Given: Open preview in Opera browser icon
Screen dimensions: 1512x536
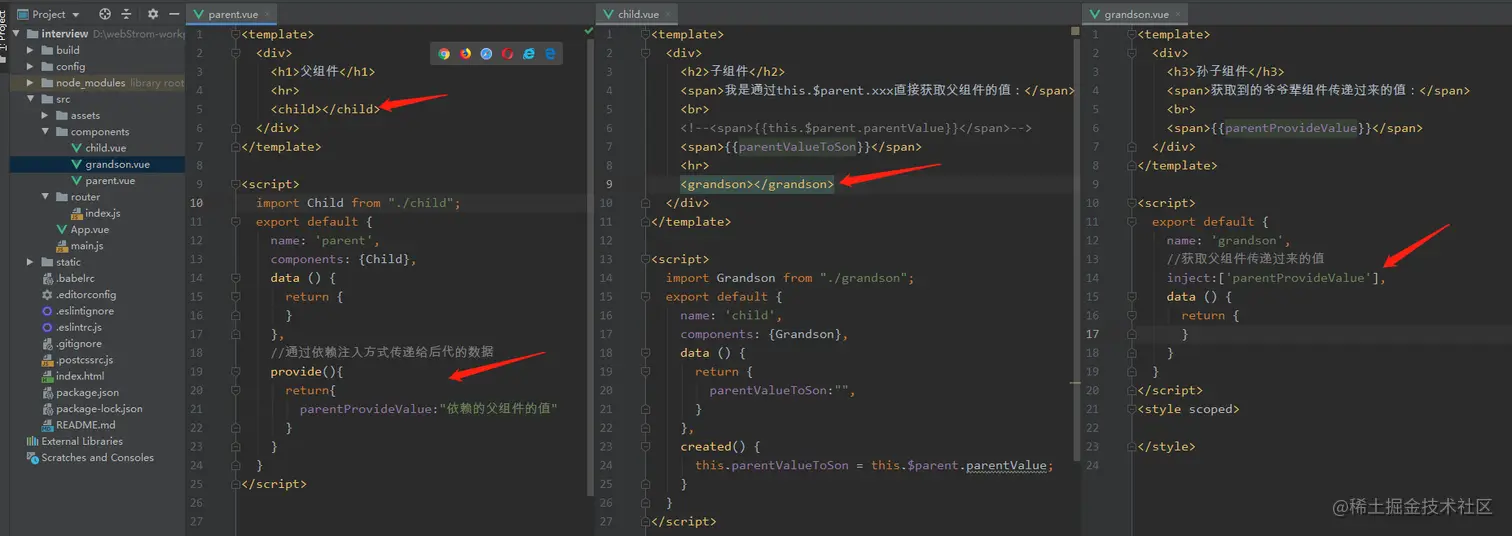Looking at the screenshot, I should pyautogui.click(x=508, y=54).
